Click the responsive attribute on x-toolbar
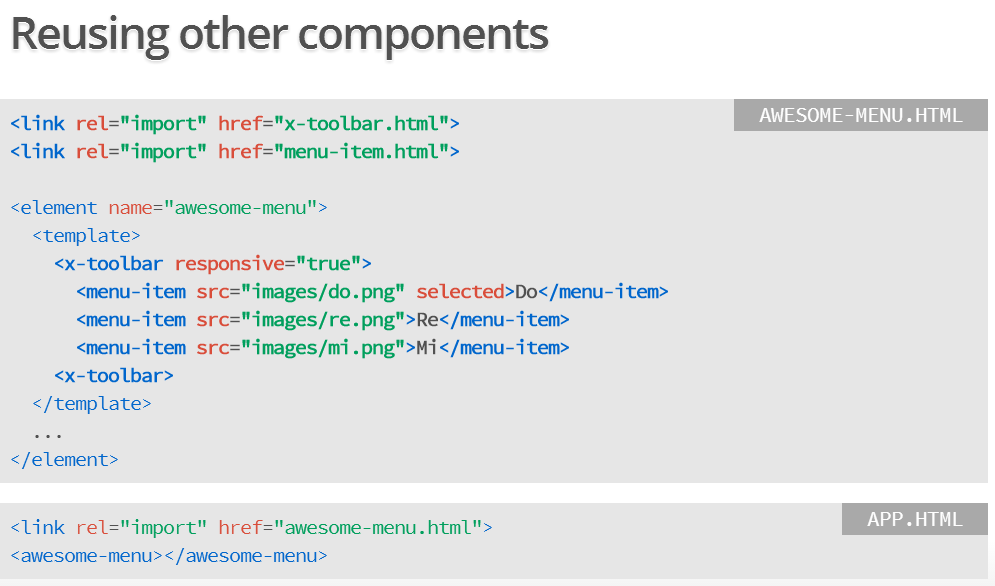This screenshot has height=586, width=995. [x=229, y=264]
